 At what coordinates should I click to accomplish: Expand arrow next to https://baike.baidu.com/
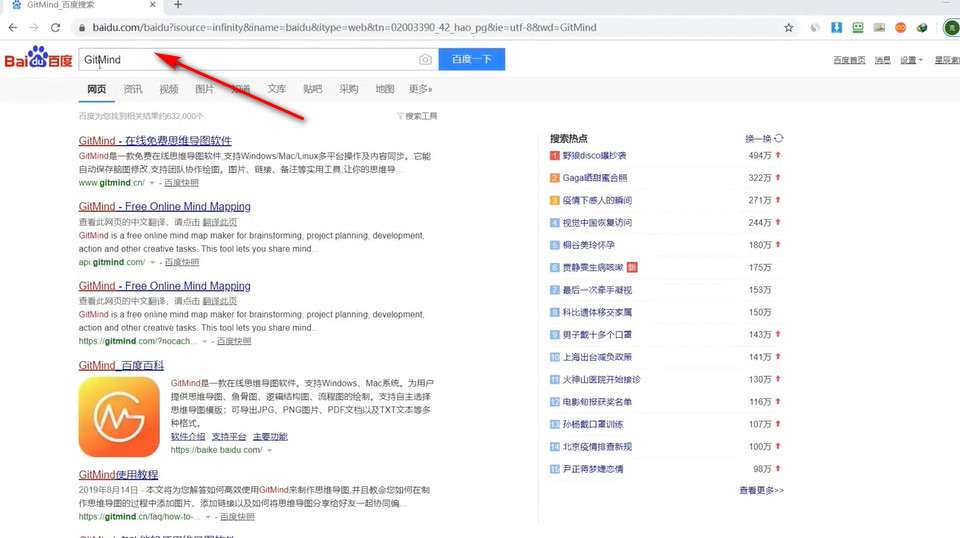269,450
